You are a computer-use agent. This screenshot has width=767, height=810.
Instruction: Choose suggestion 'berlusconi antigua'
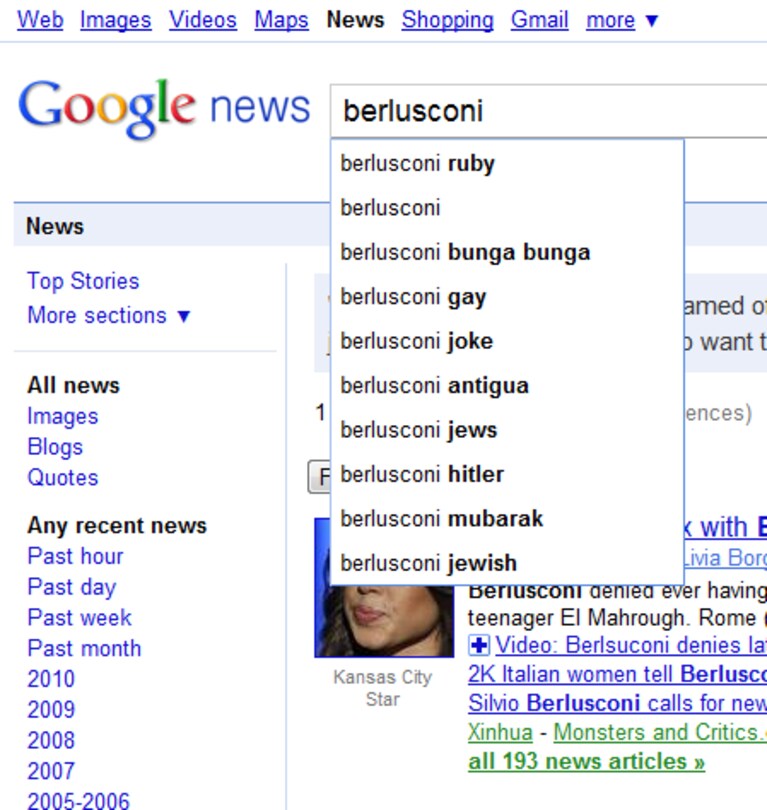(x=507, y=386)
